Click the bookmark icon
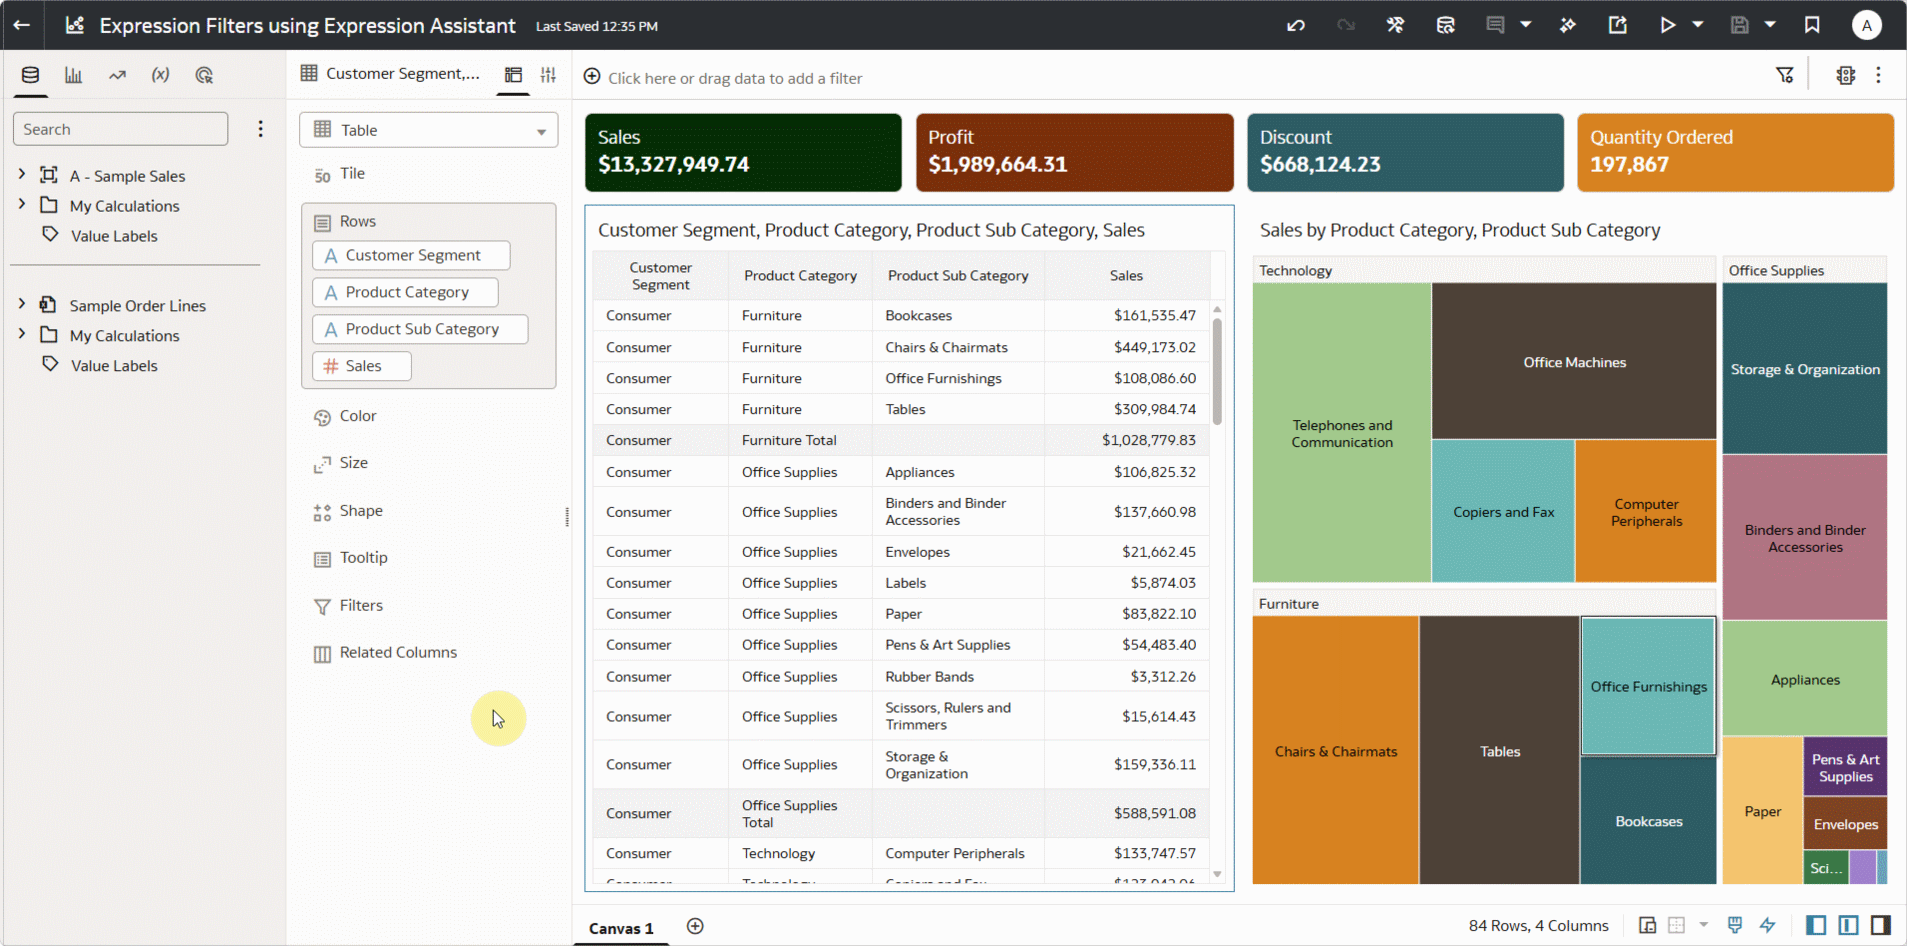The image size is (1907, 946). [1812, 25]
